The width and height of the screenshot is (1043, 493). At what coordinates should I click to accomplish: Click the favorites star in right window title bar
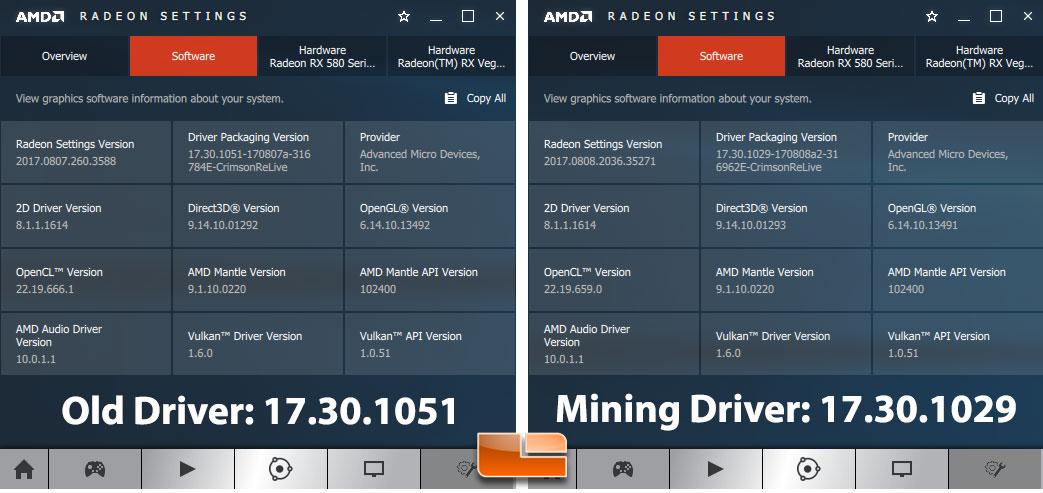[932, 17]
